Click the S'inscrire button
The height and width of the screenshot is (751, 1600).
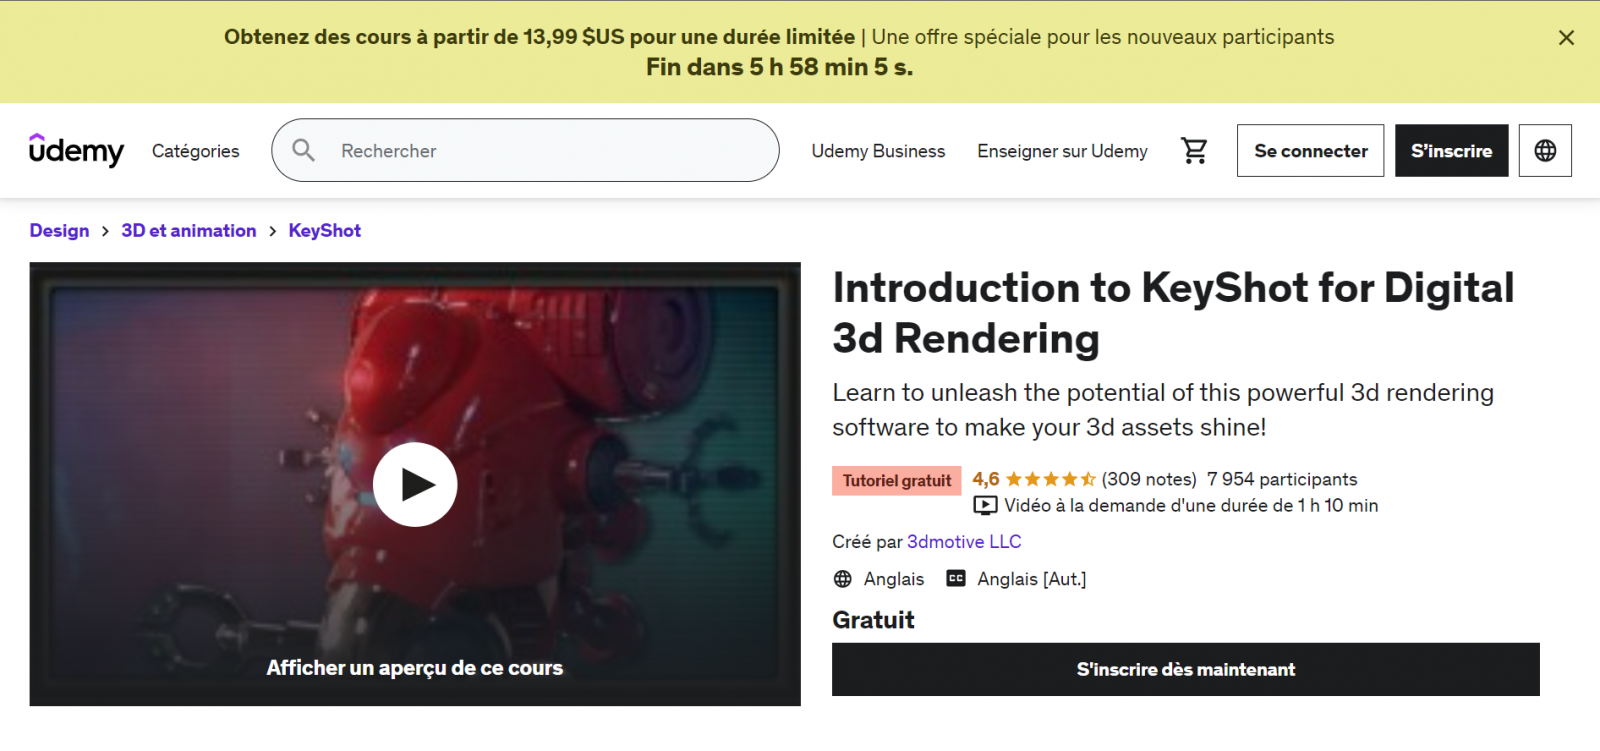[1451, 151]
